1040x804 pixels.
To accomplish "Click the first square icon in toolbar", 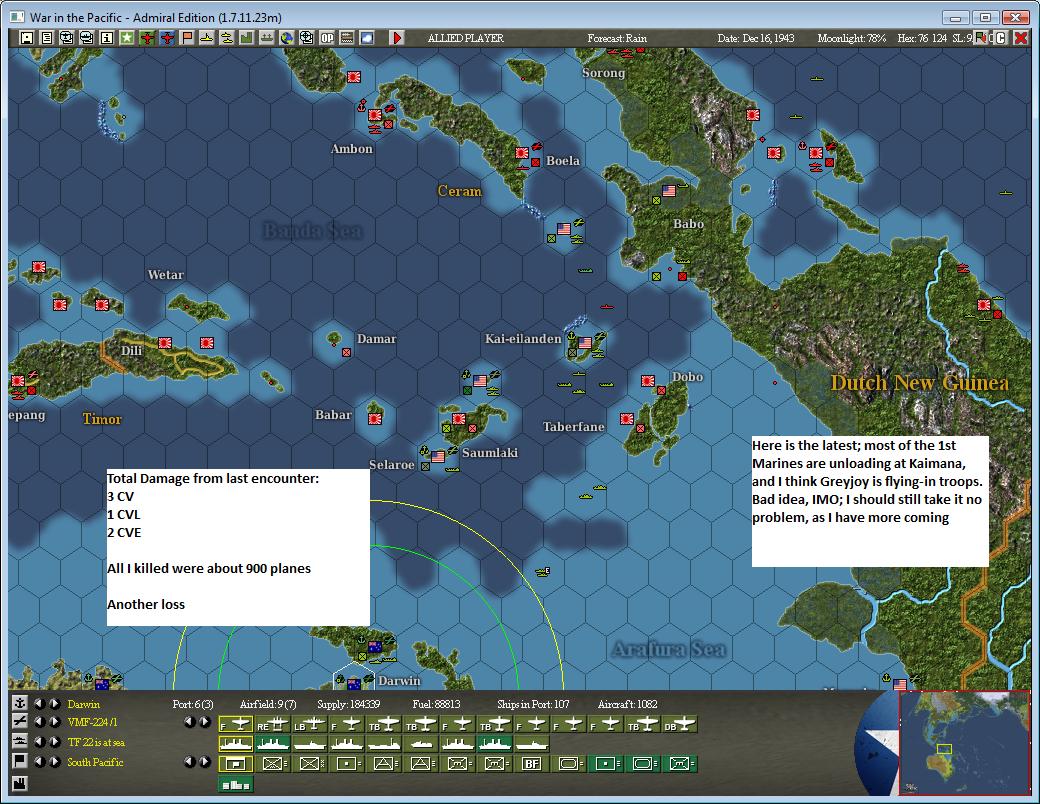I will coord(27,38).
